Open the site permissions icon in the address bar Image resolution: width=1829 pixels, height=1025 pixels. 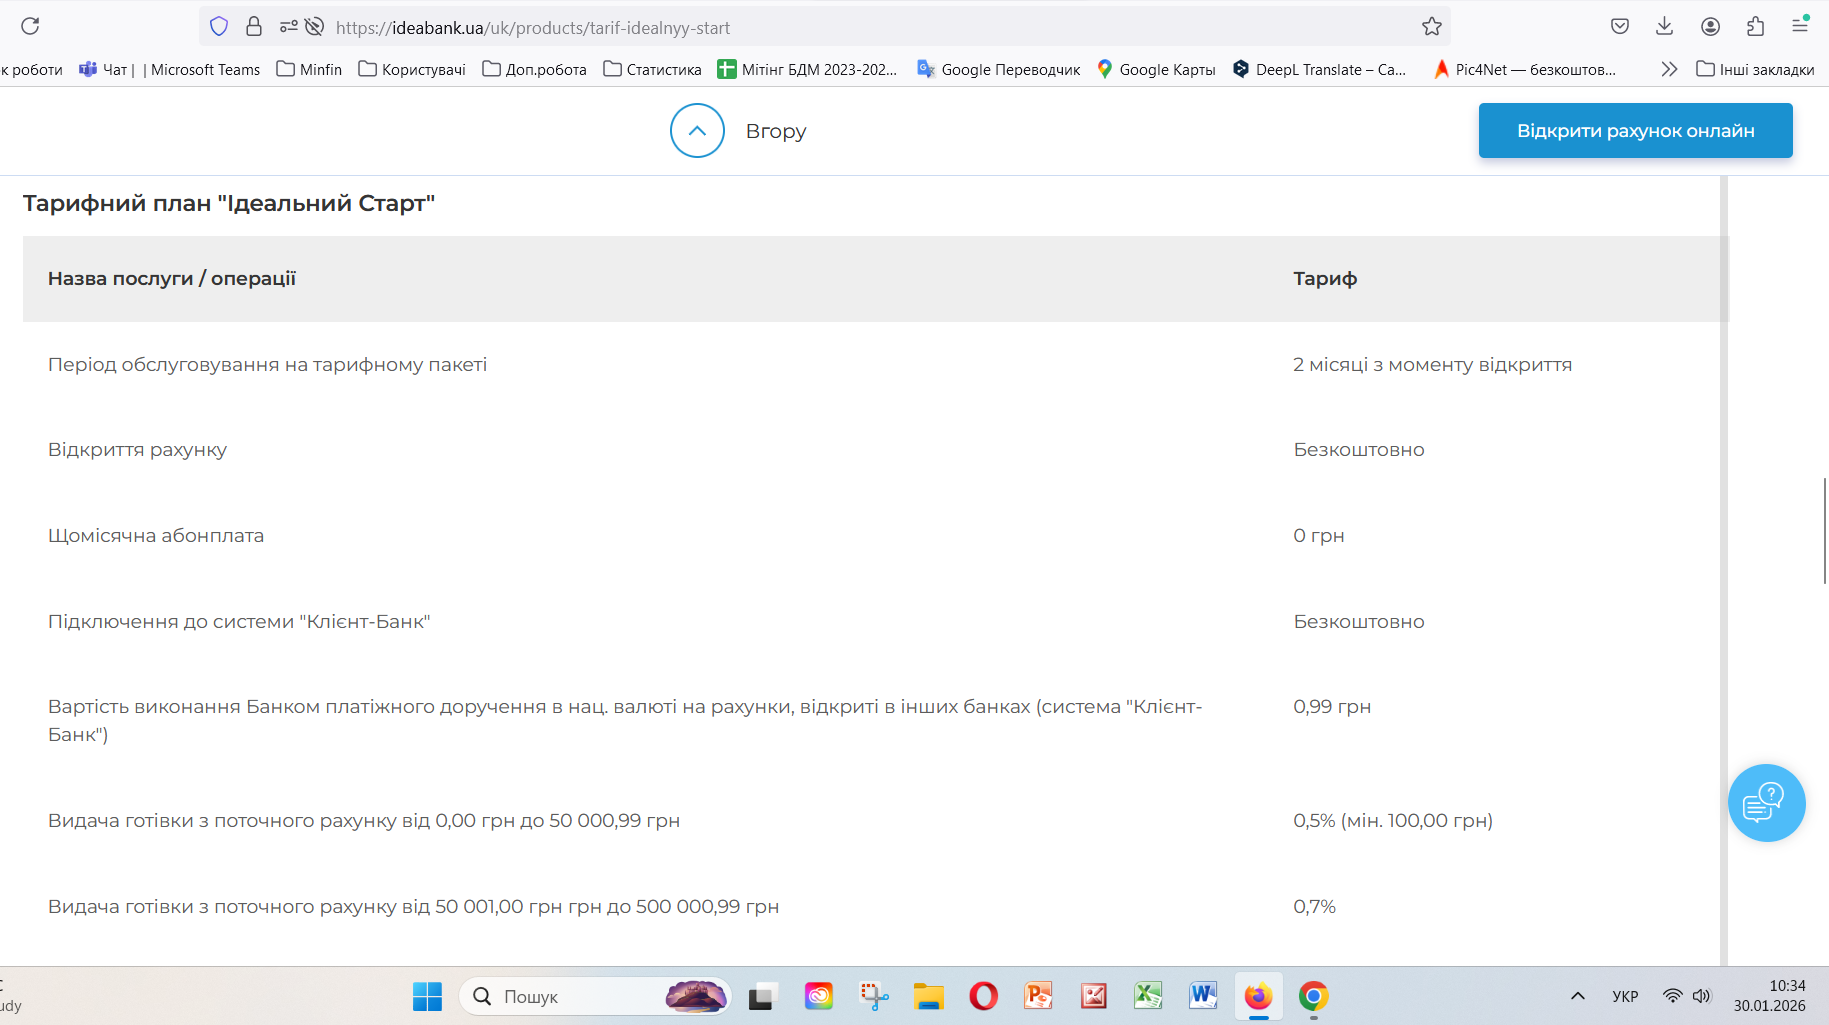pyautogui.click(x=289, y=27)
